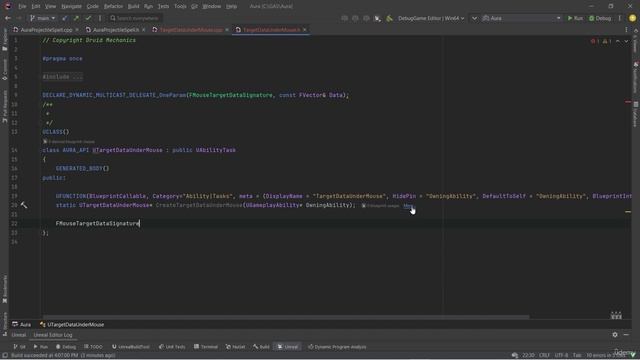This screenshot has height=360, width=640.
Task: Open the main git branch dropdown
Action: (42, 18)
